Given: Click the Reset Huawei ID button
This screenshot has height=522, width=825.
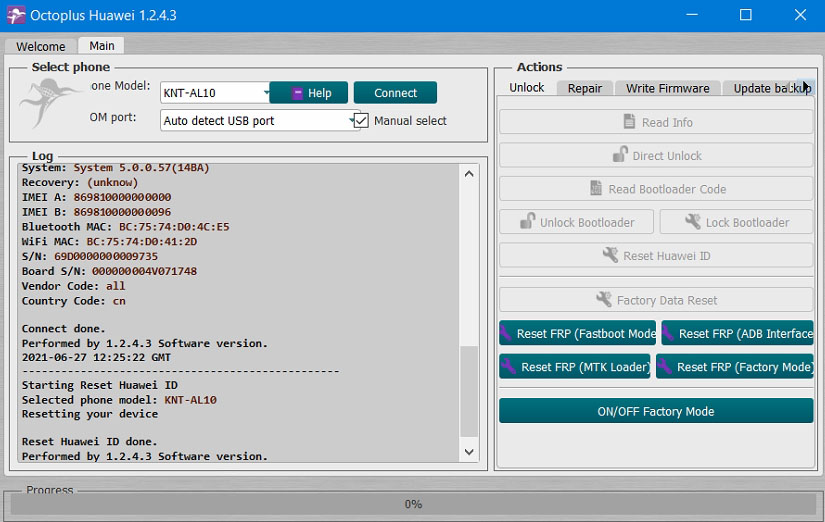Looking at the screenshot, I should (656, 255).
